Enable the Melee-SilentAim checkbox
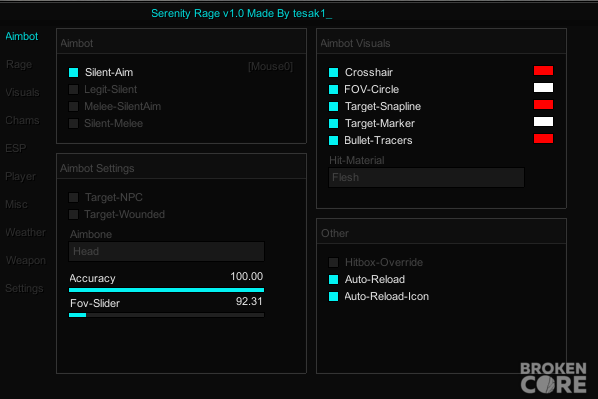This screenshot has width=598, height=399. point(74,106)
